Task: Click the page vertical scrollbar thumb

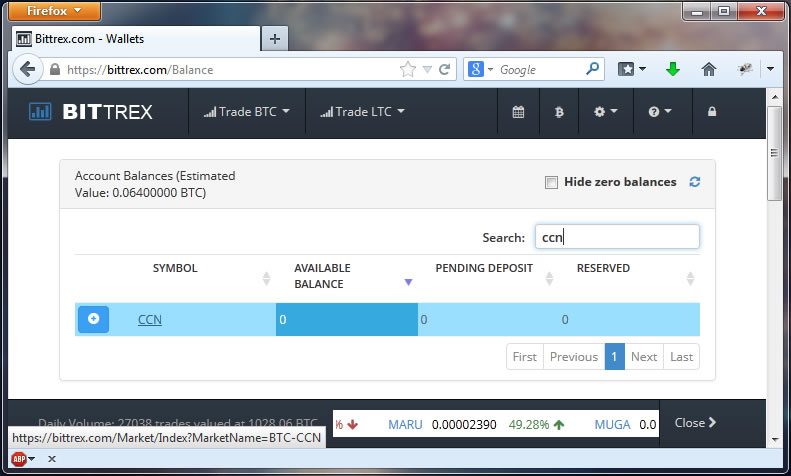Action: (x=774, y=153)
